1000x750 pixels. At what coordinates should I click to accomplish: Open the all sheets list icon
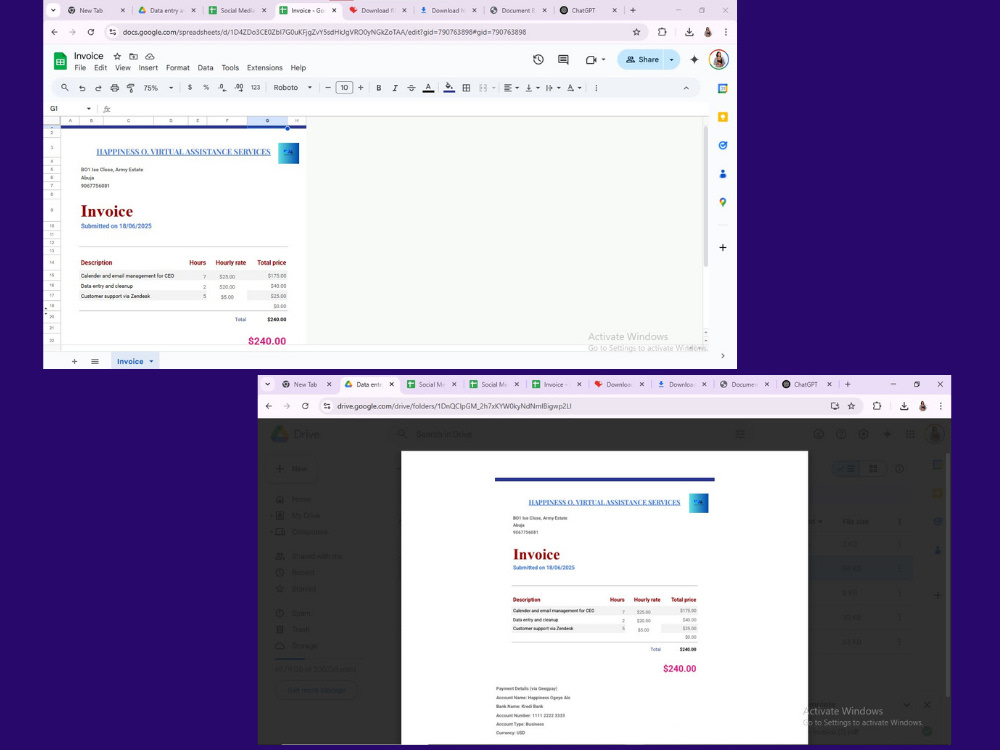click(x=94, y=362)
